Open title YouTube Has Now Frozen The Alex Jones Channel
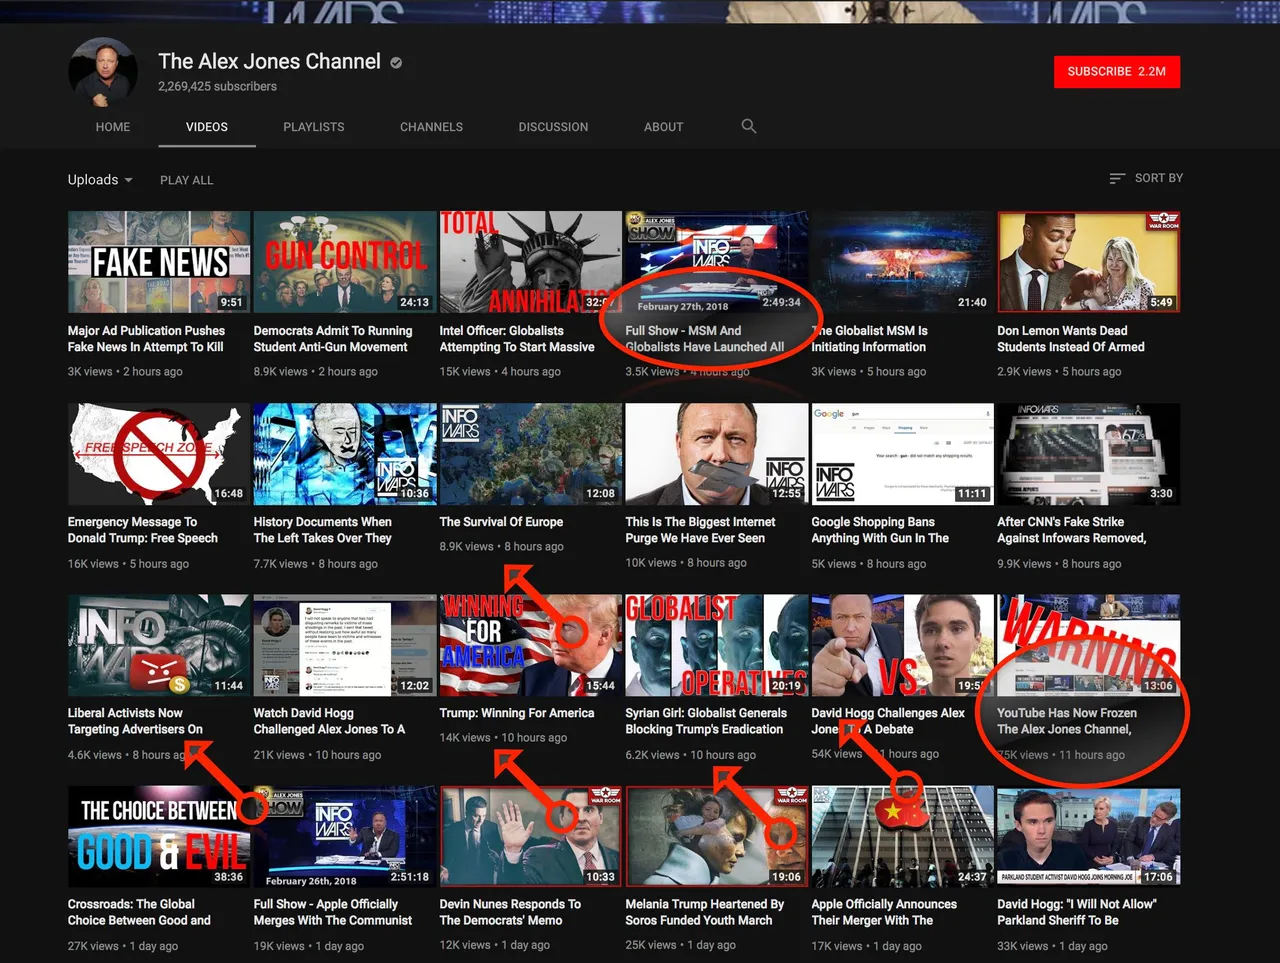 click(1067, 721)
